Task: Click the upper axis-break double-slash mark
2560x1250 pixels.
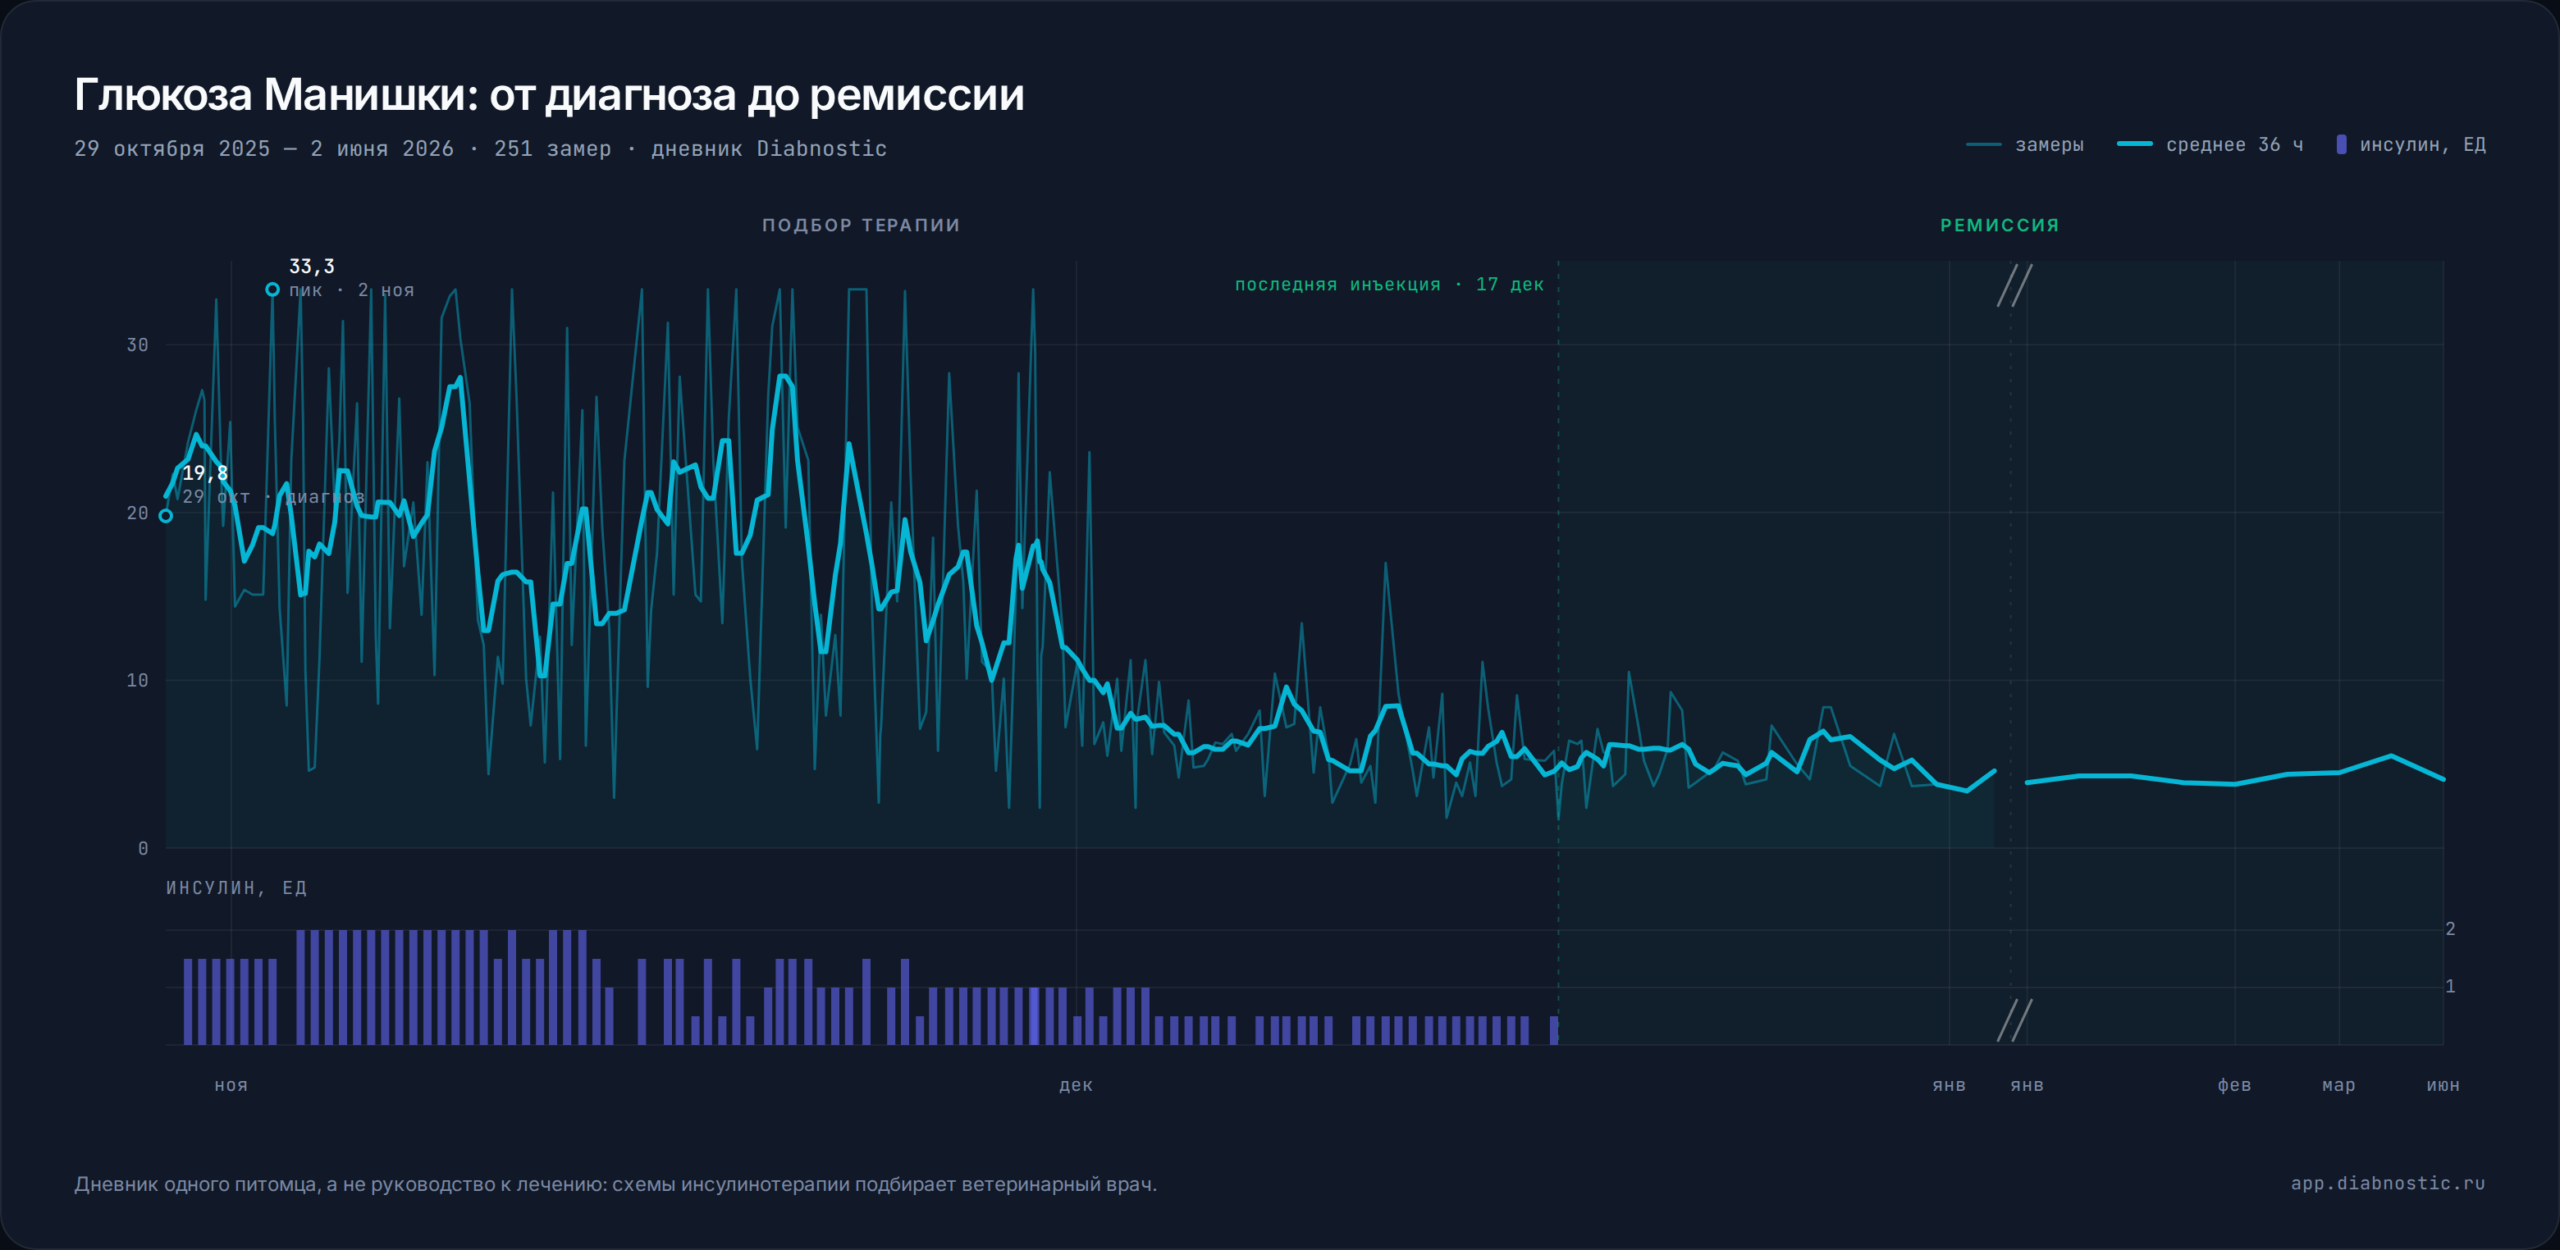Action: 2014,286
